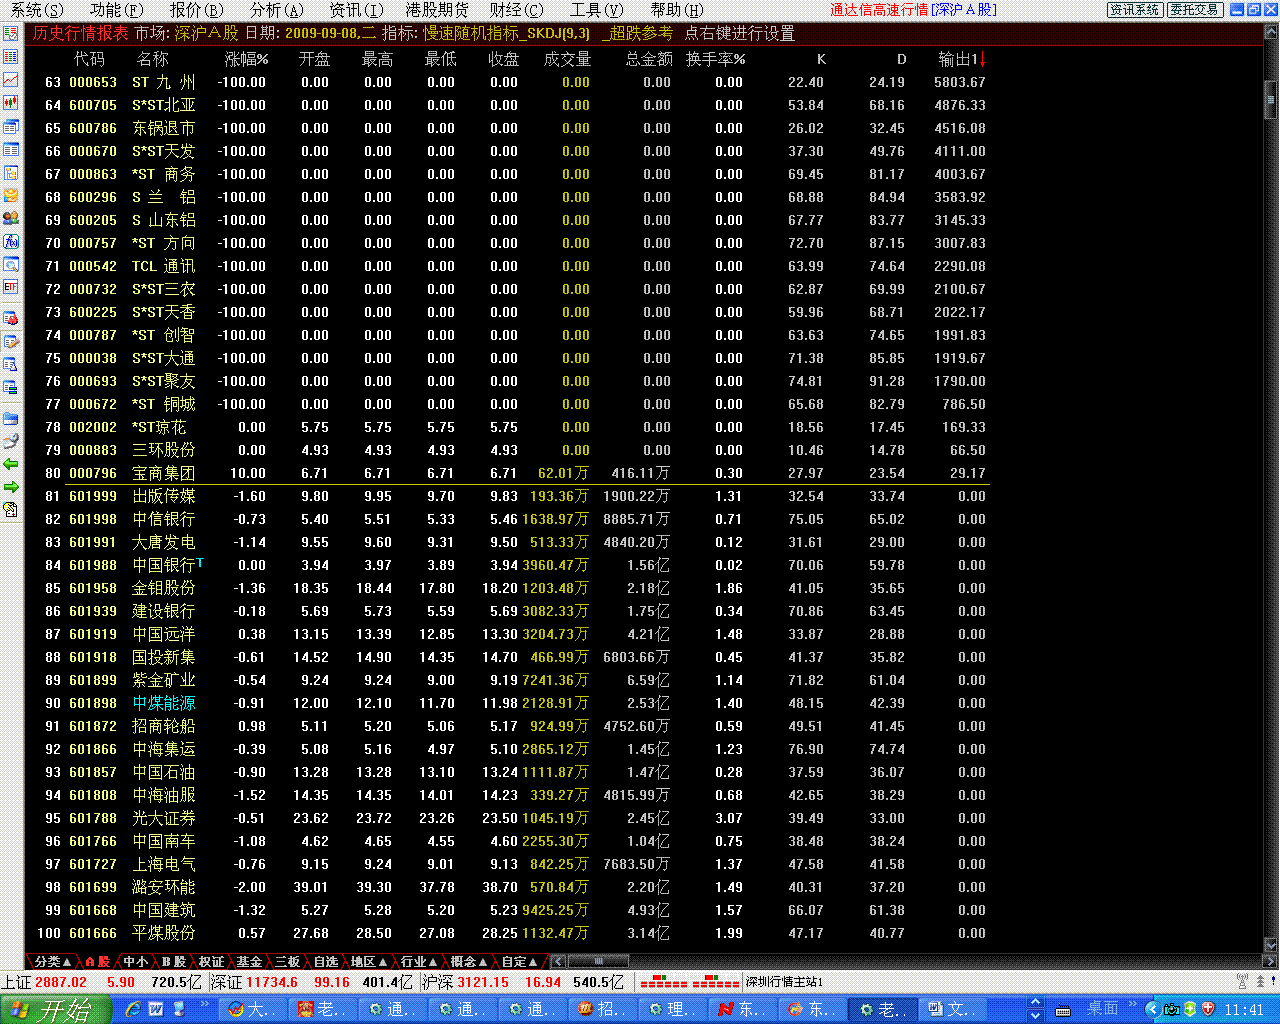
Task: Click the antenna connection status icon
Action: click(x=1242, y=982)
